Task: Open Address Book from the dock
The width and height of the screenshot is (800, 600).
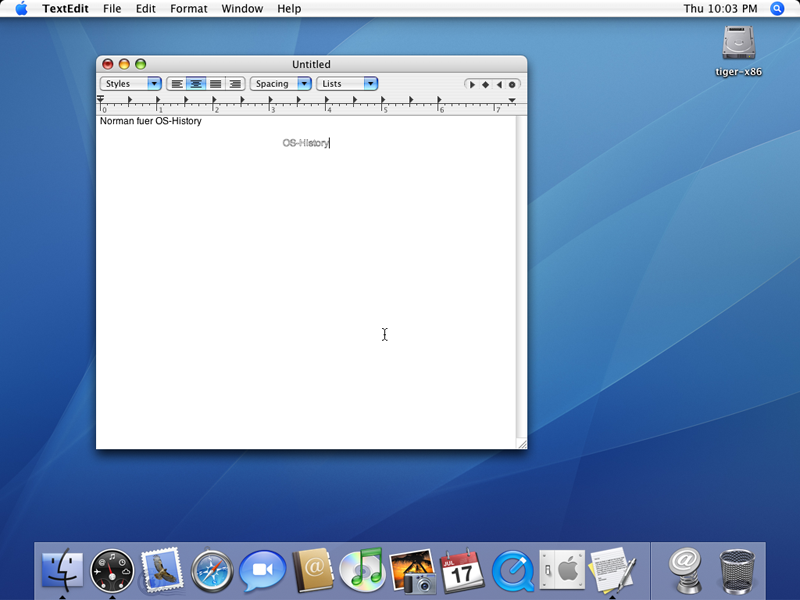Action: tap(312, 570)
